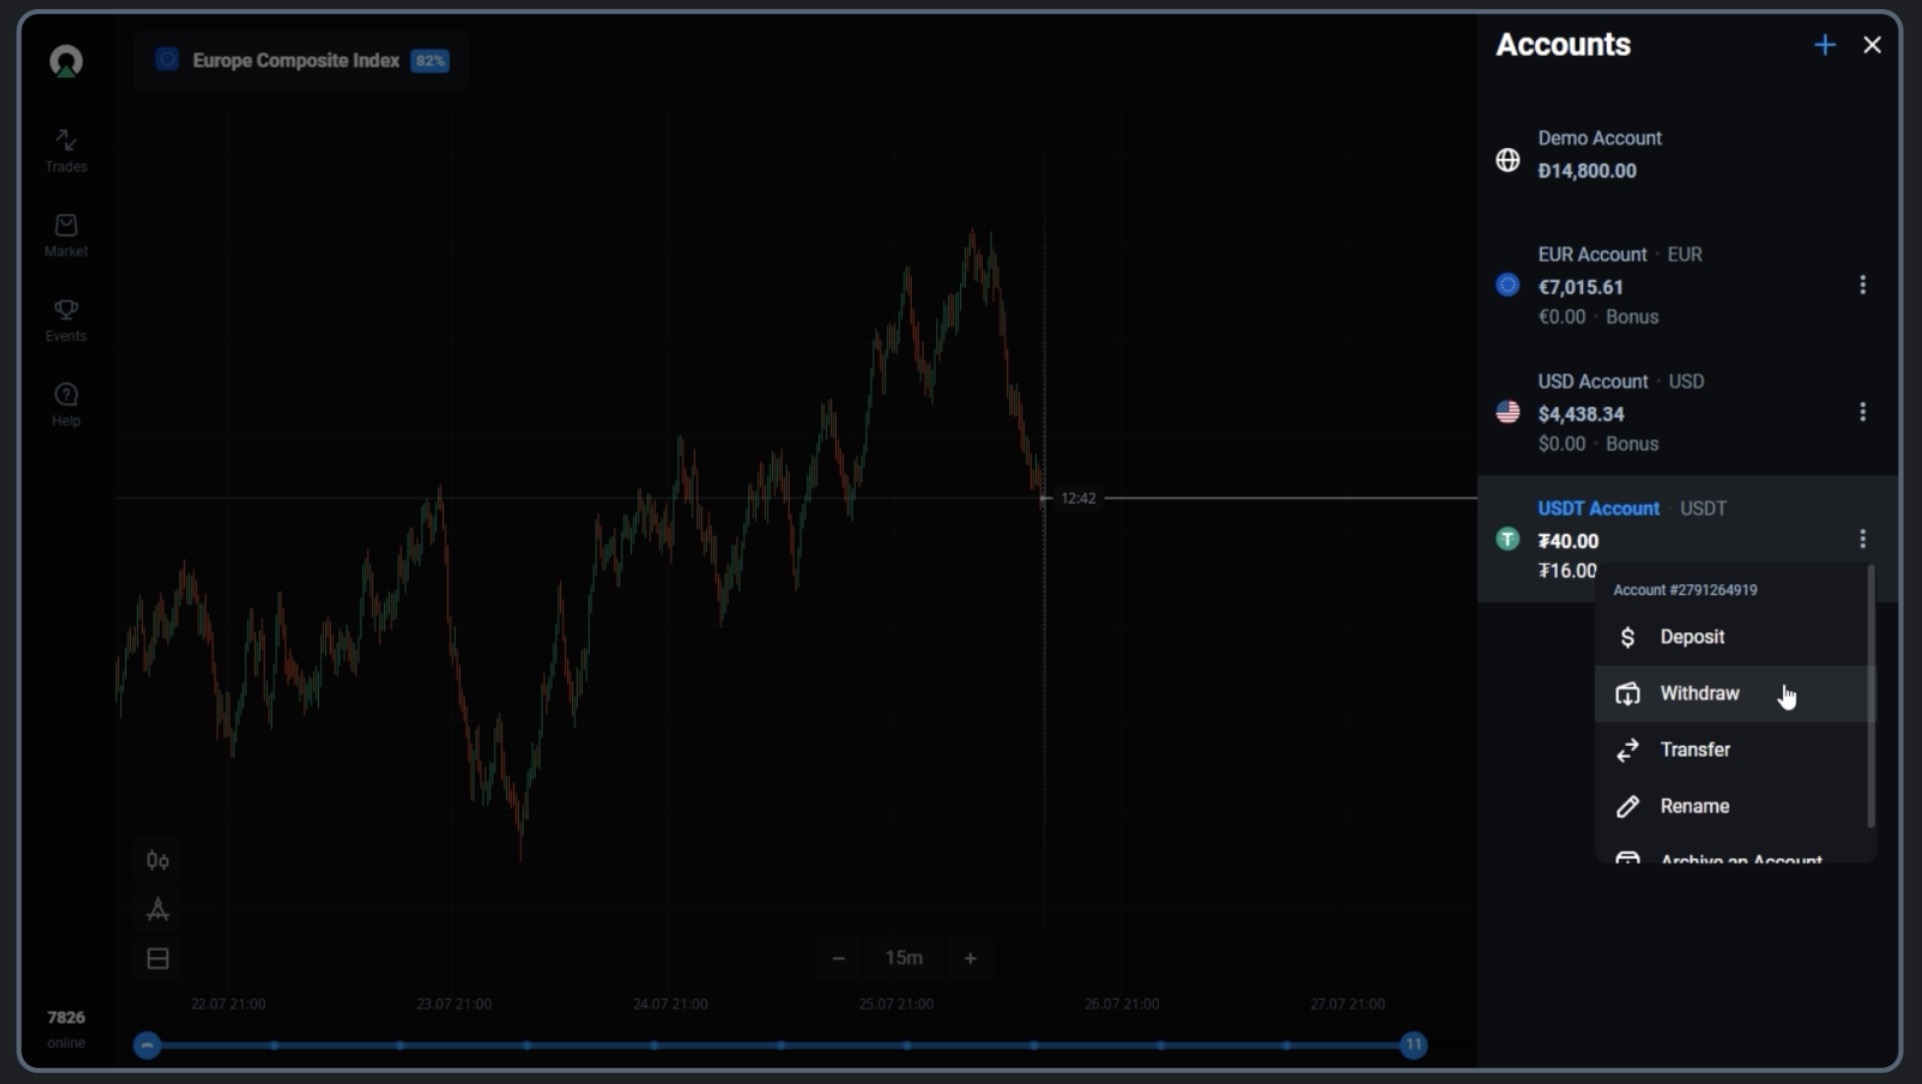
Task: Click the Account #2791264919 label
Action: point(1685,590)
